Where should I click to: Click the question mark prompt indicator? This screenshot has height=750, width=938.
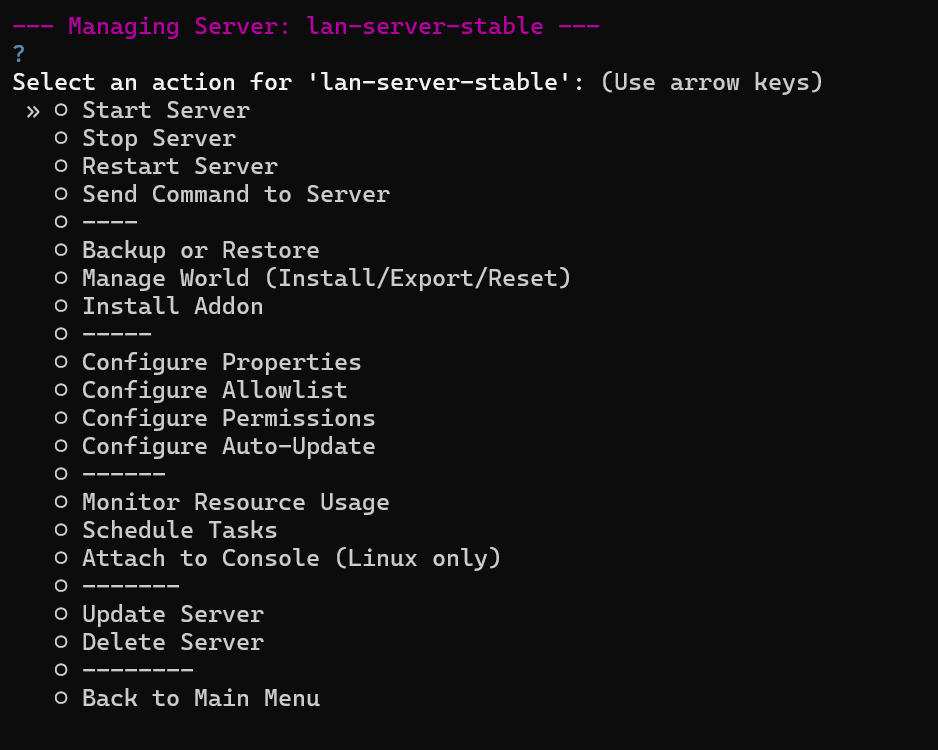(x=18, y=54)
